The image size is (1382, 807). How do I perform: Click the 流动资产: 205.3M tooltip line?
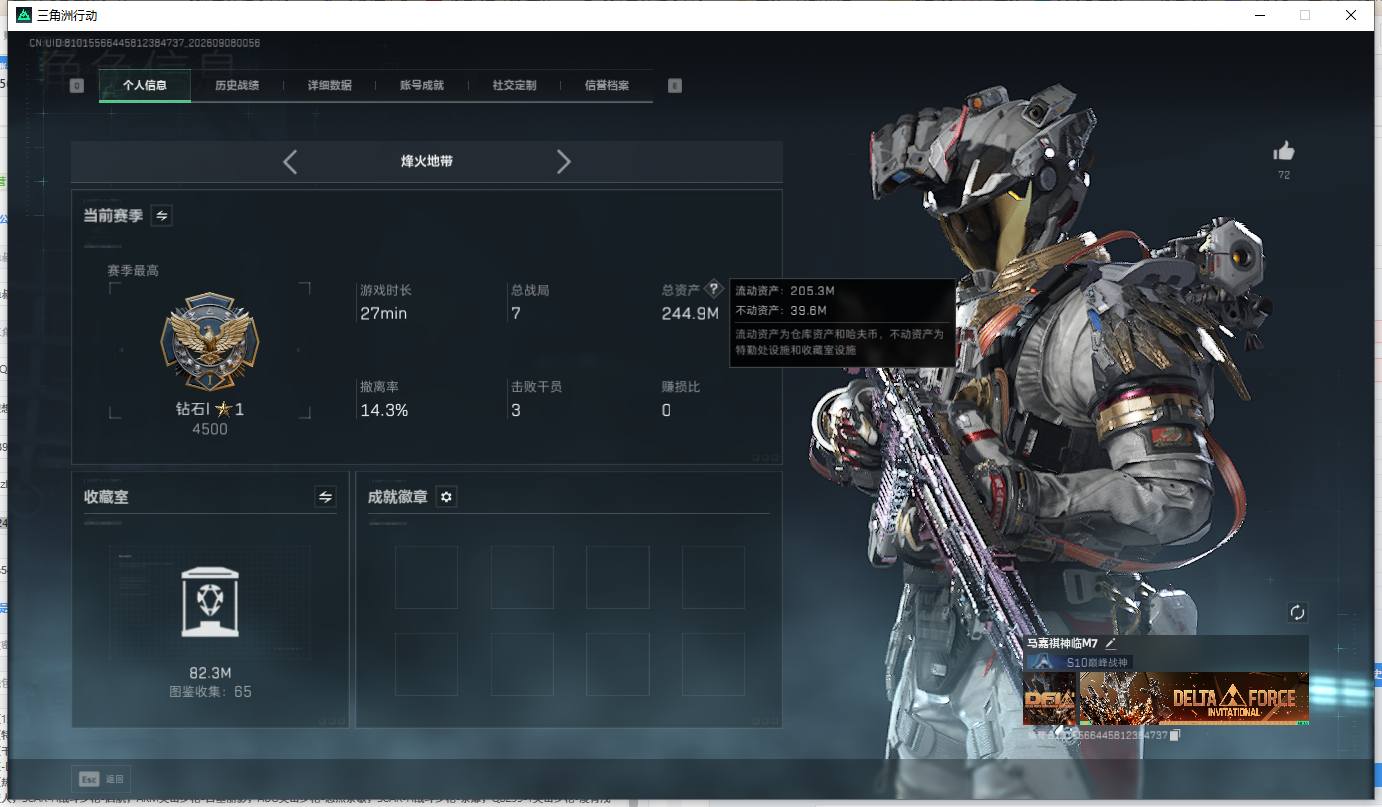pos(785,291)
